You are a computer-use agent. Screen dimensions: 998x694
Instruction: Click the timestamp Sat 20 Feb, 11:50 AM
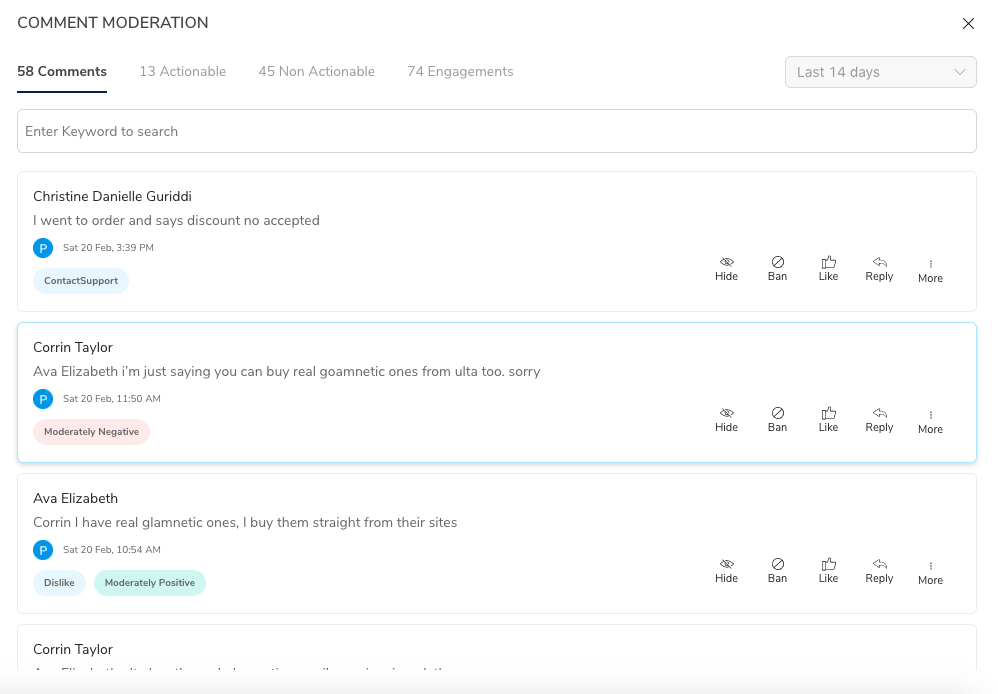(111, 399)
